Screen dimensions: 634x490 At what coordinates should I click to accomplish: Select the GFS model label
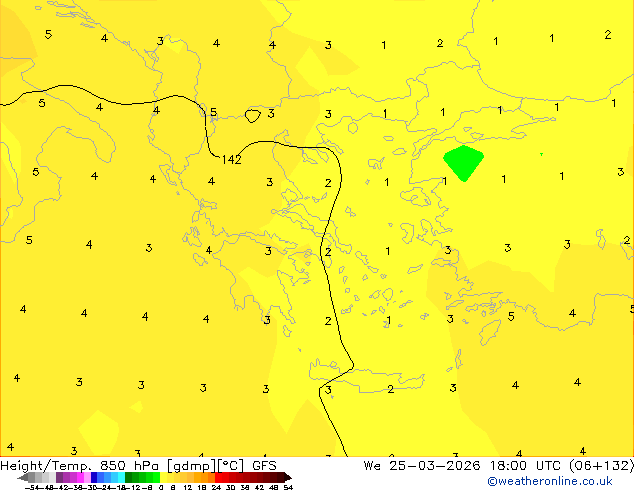click(264, 465)
